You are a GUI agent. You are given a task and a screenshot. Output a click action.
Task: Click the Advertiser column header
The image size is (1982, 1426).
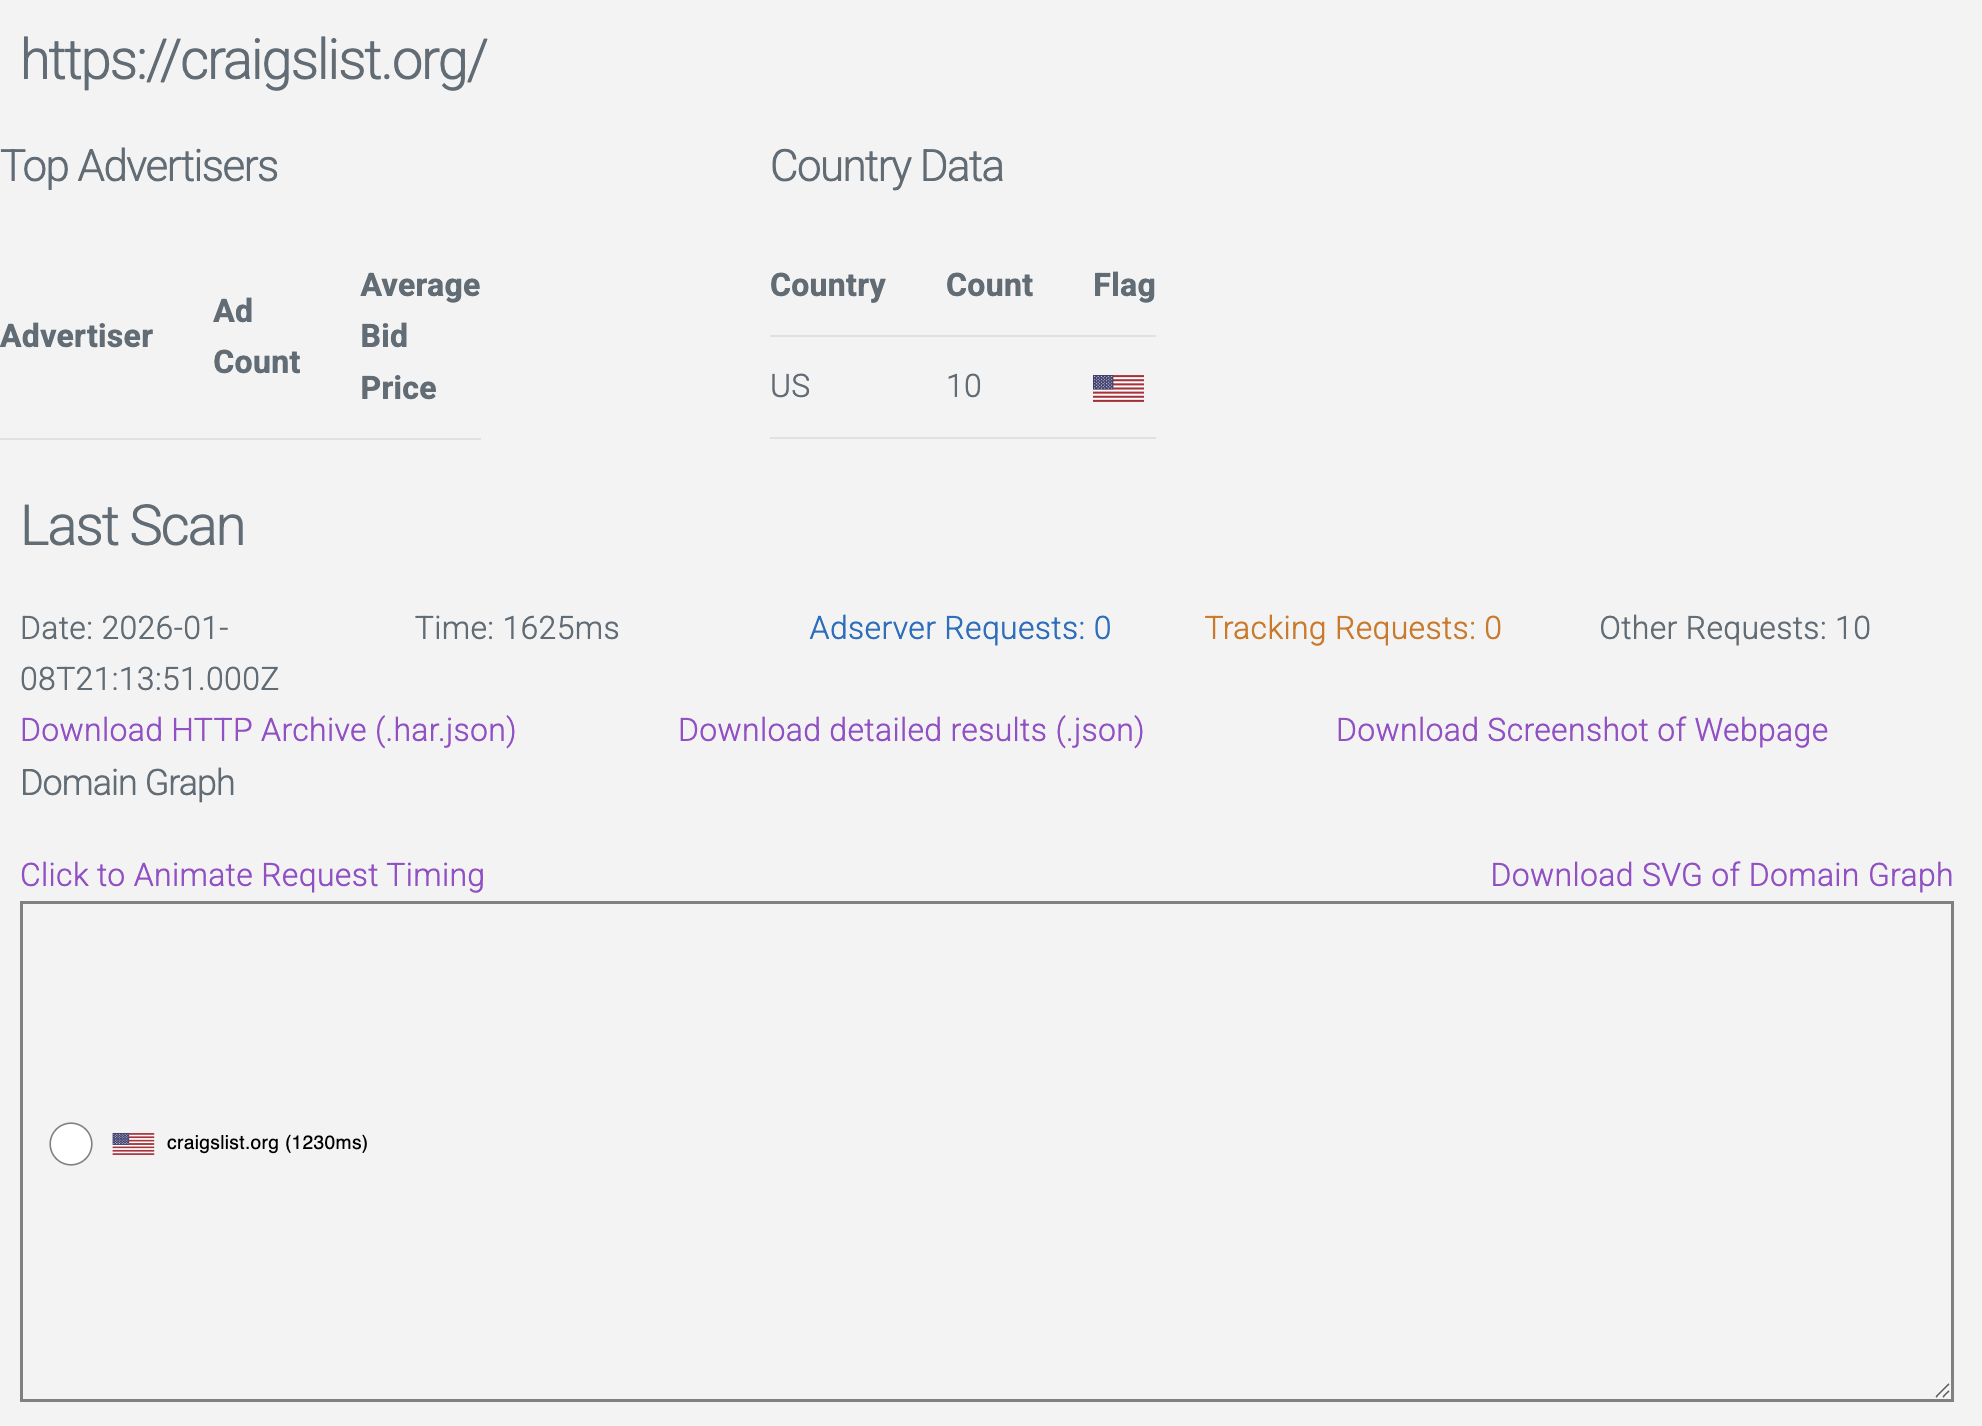(x=77, y=336)
